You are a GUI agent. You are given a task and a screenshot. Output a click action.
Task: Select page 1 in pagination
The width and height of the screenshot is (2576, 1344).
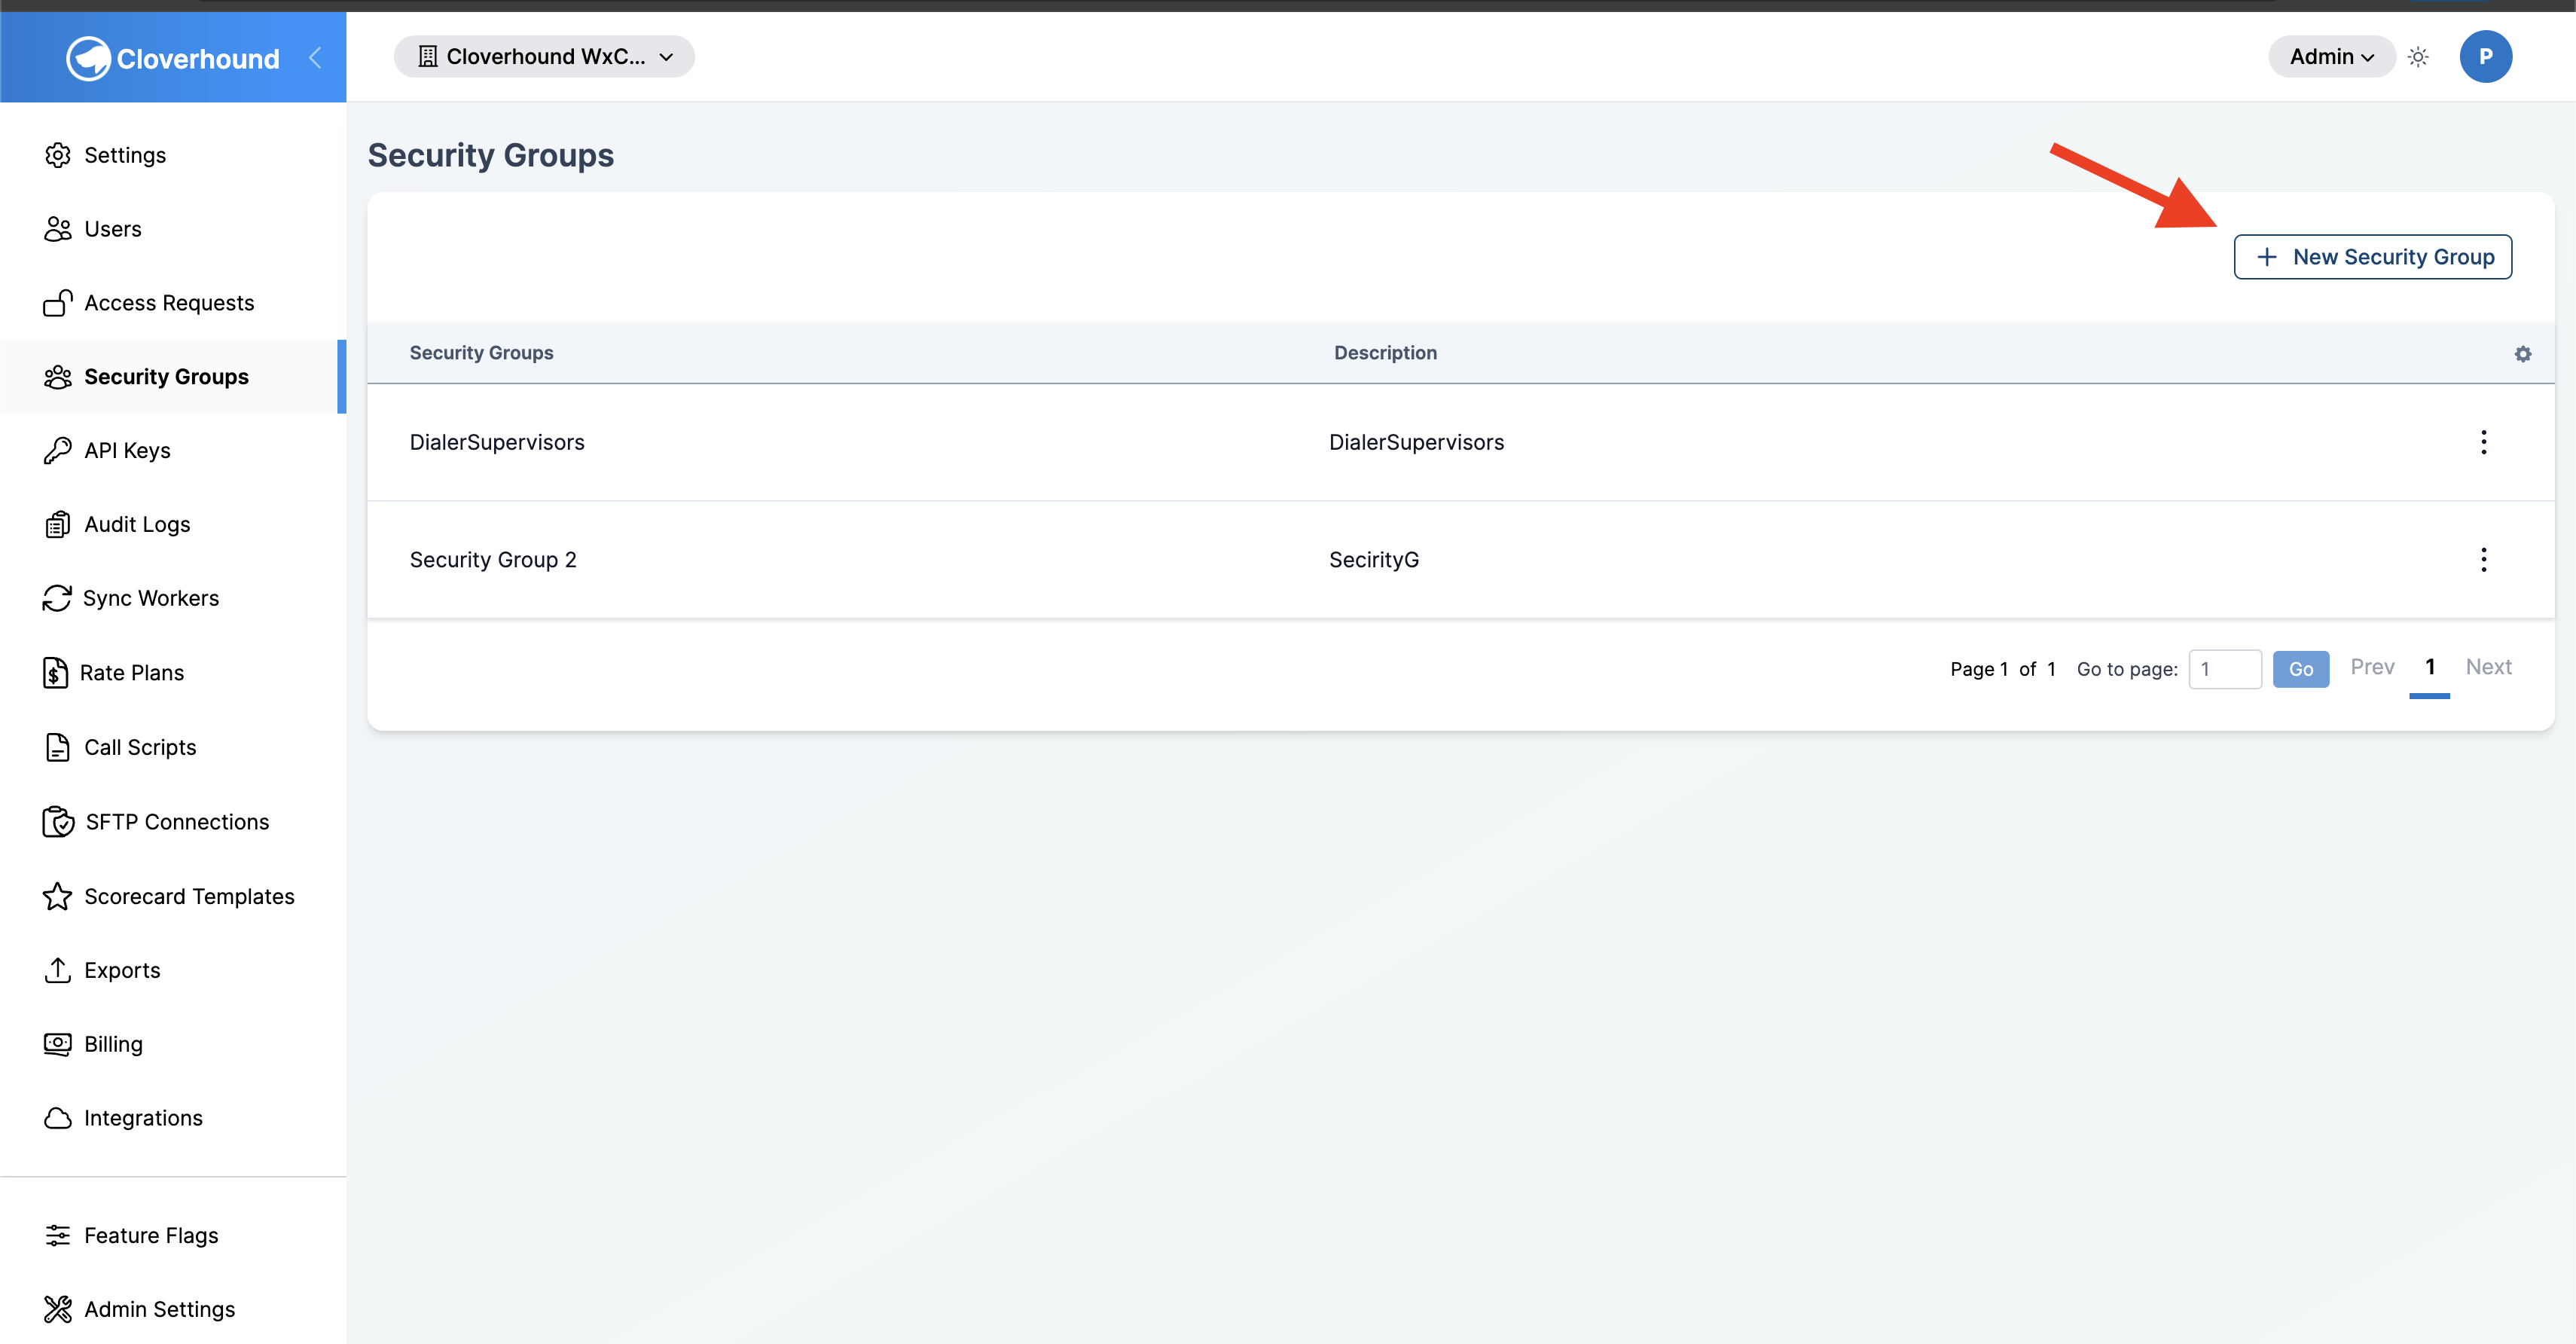pyautogui.click(x=2429, y=667)
